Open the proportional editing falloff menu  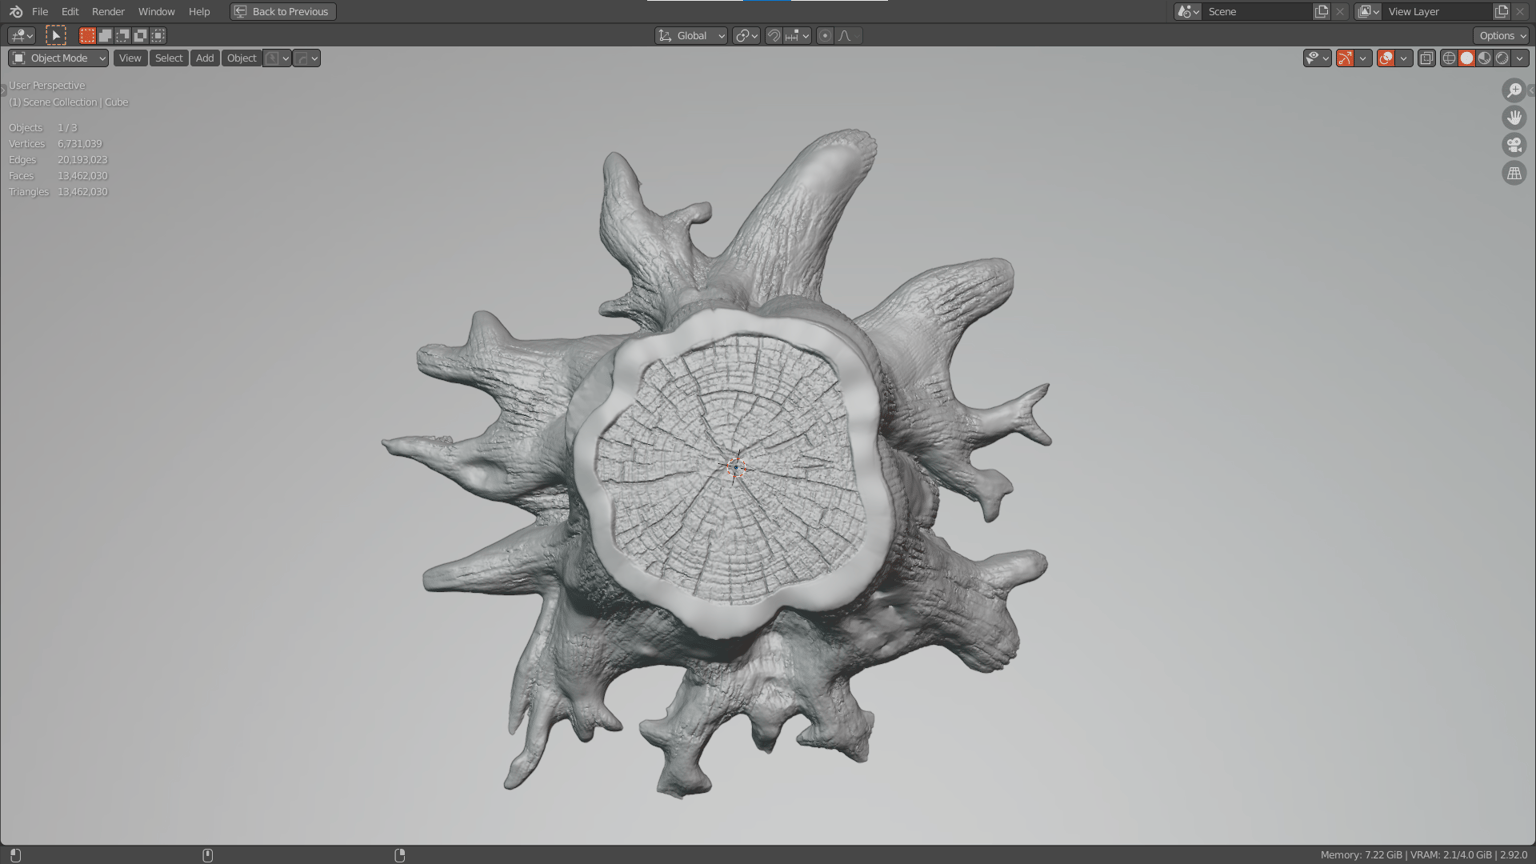coord(848,35)
